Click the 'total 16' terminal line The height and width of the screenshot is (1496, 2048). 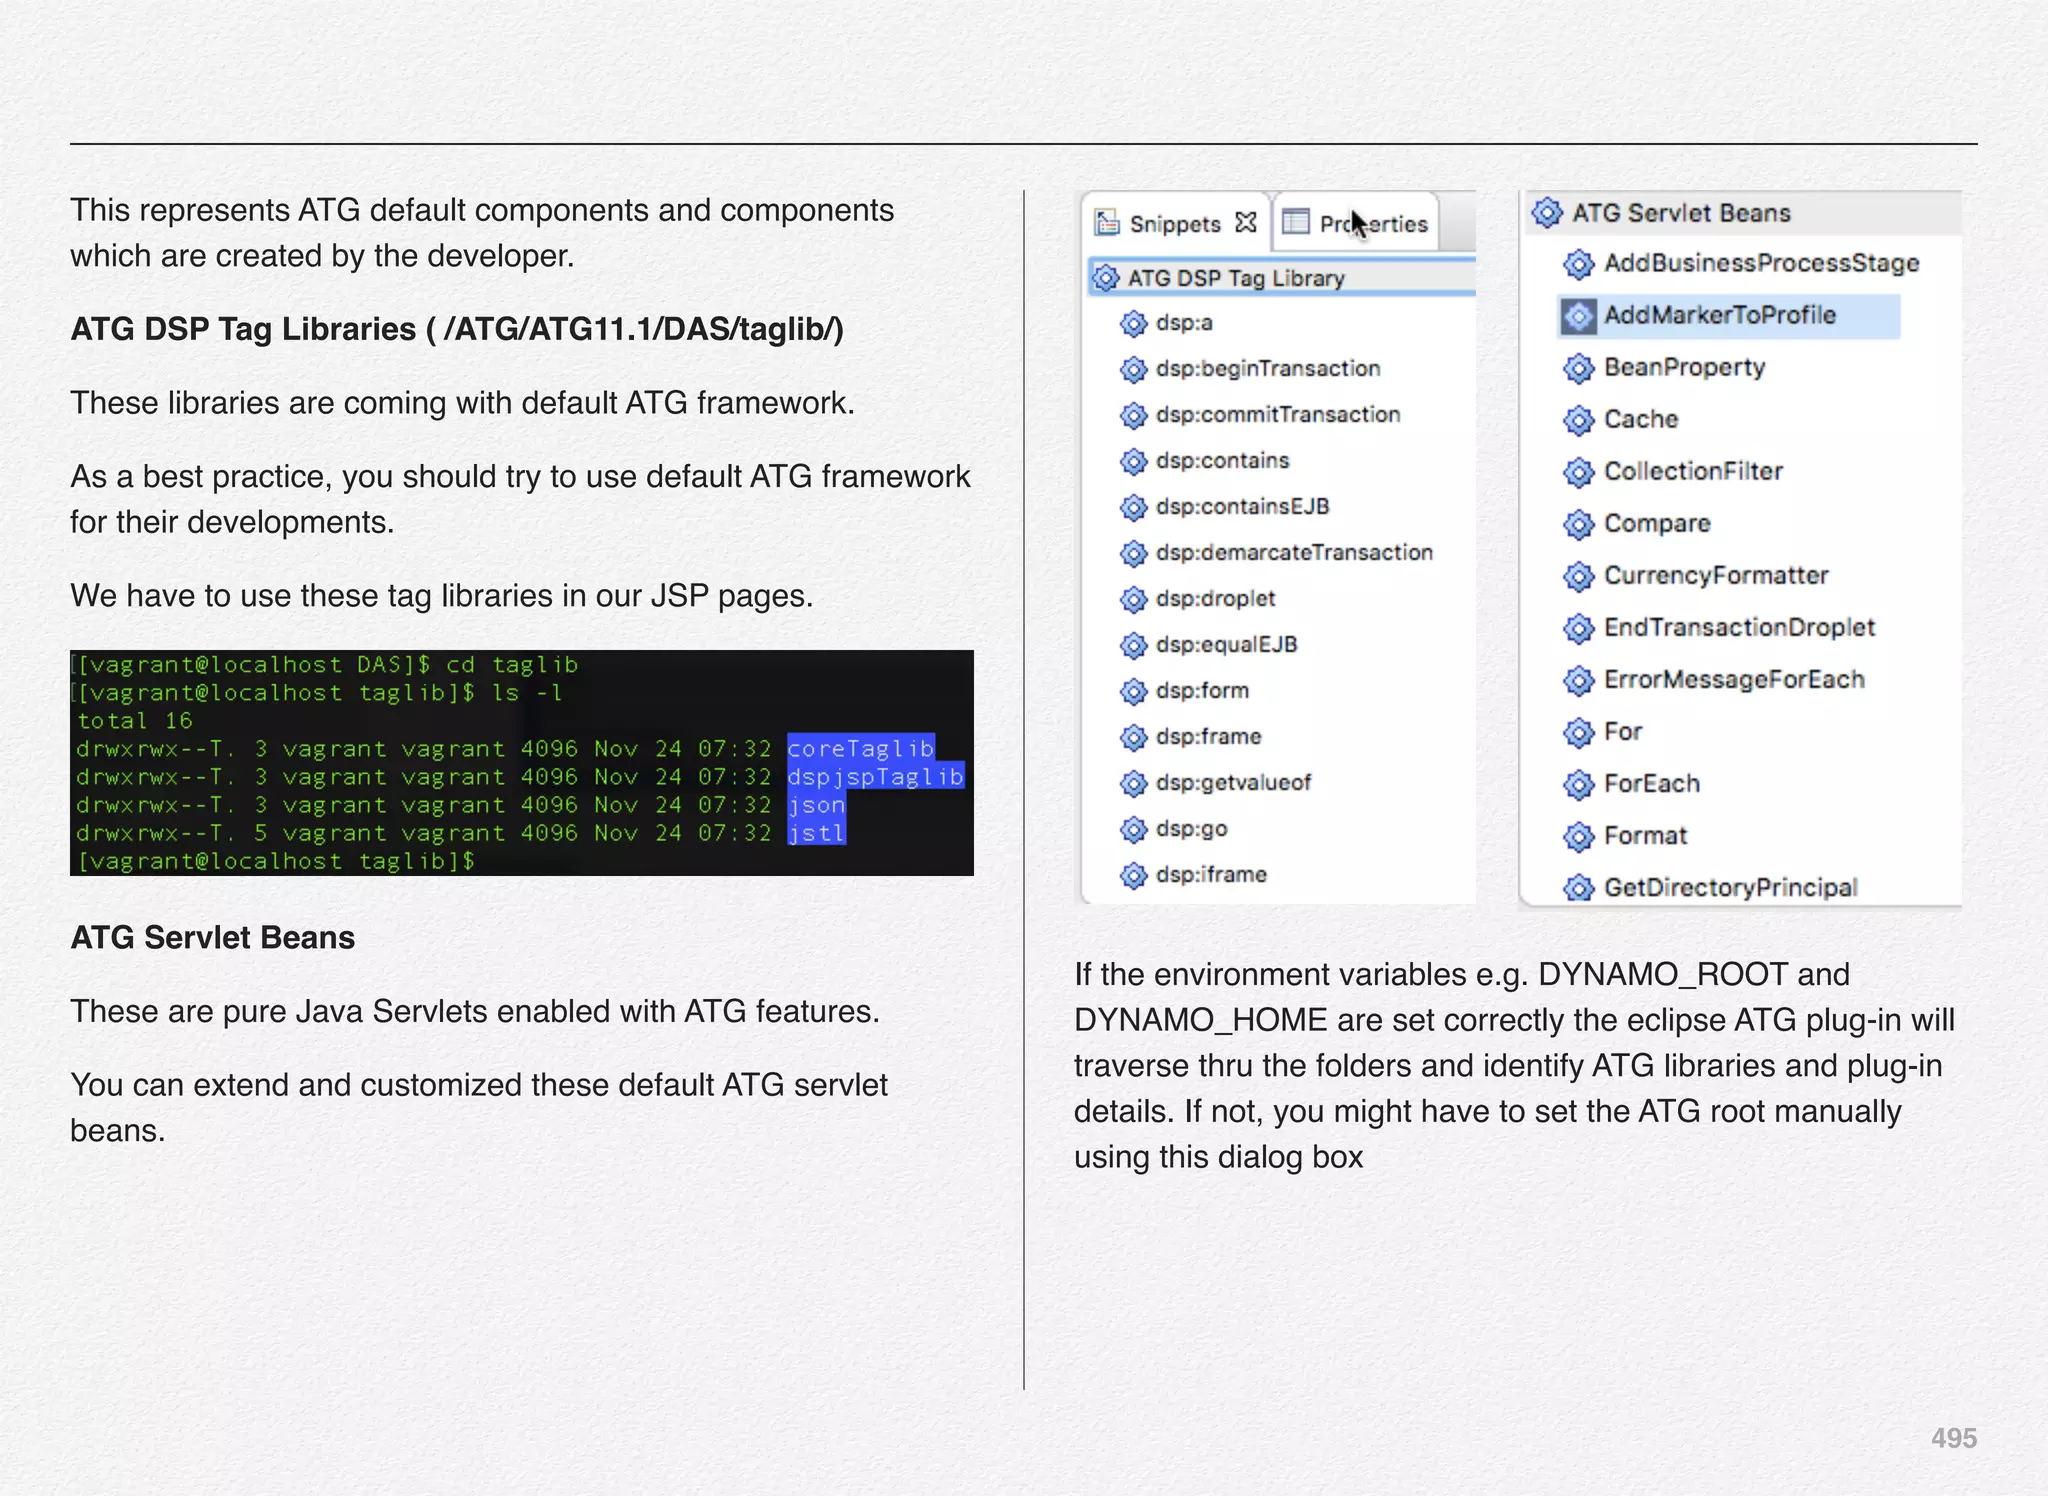point(135,720)
